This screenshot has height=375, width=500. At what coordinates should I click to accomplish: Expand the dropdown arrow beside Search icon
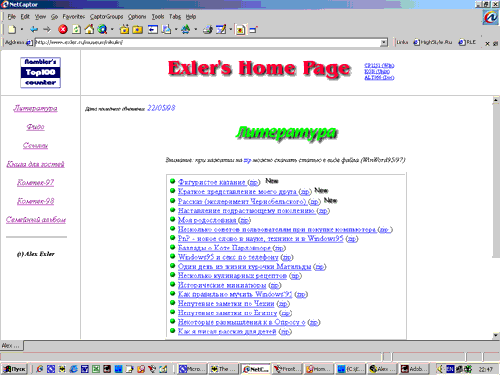(x=112, y=30)
